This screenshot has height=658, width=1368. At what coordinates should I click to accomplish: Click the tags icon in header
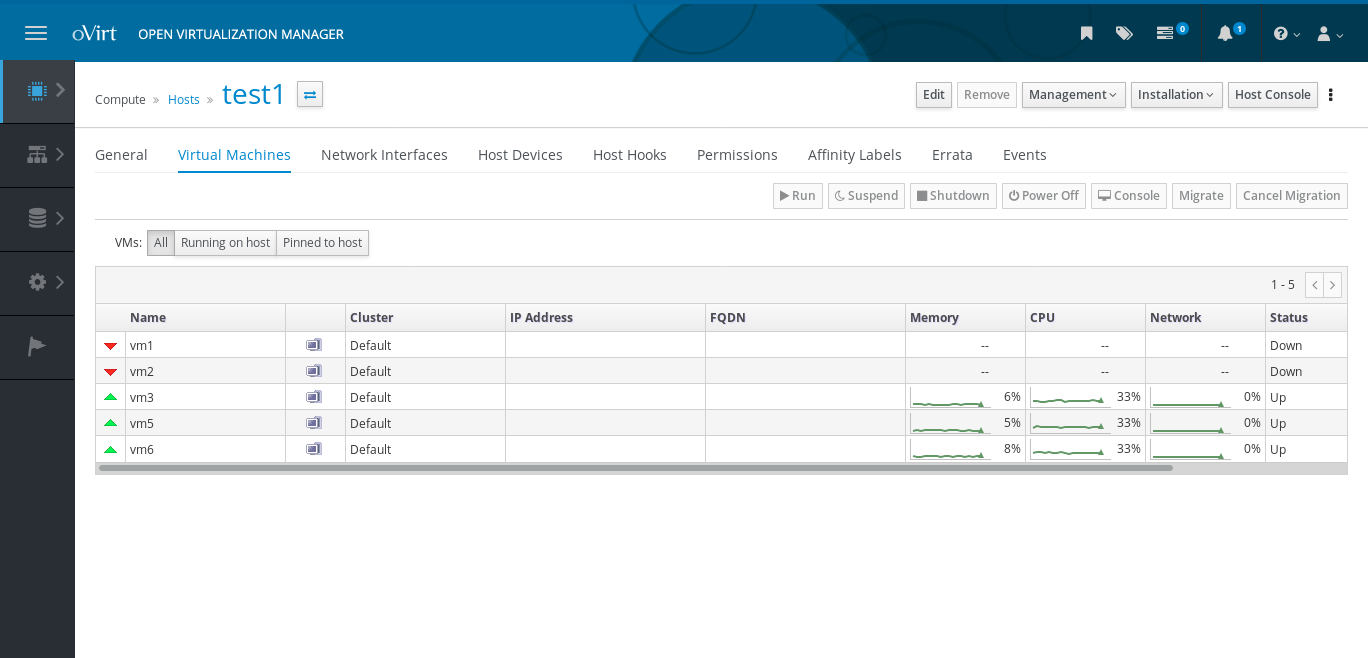(x=1124, y=33)
